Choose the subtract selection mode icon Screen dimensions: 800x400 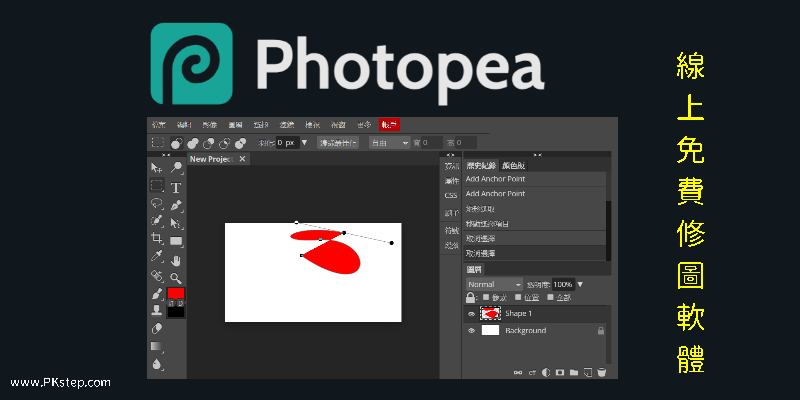point(209,143)
